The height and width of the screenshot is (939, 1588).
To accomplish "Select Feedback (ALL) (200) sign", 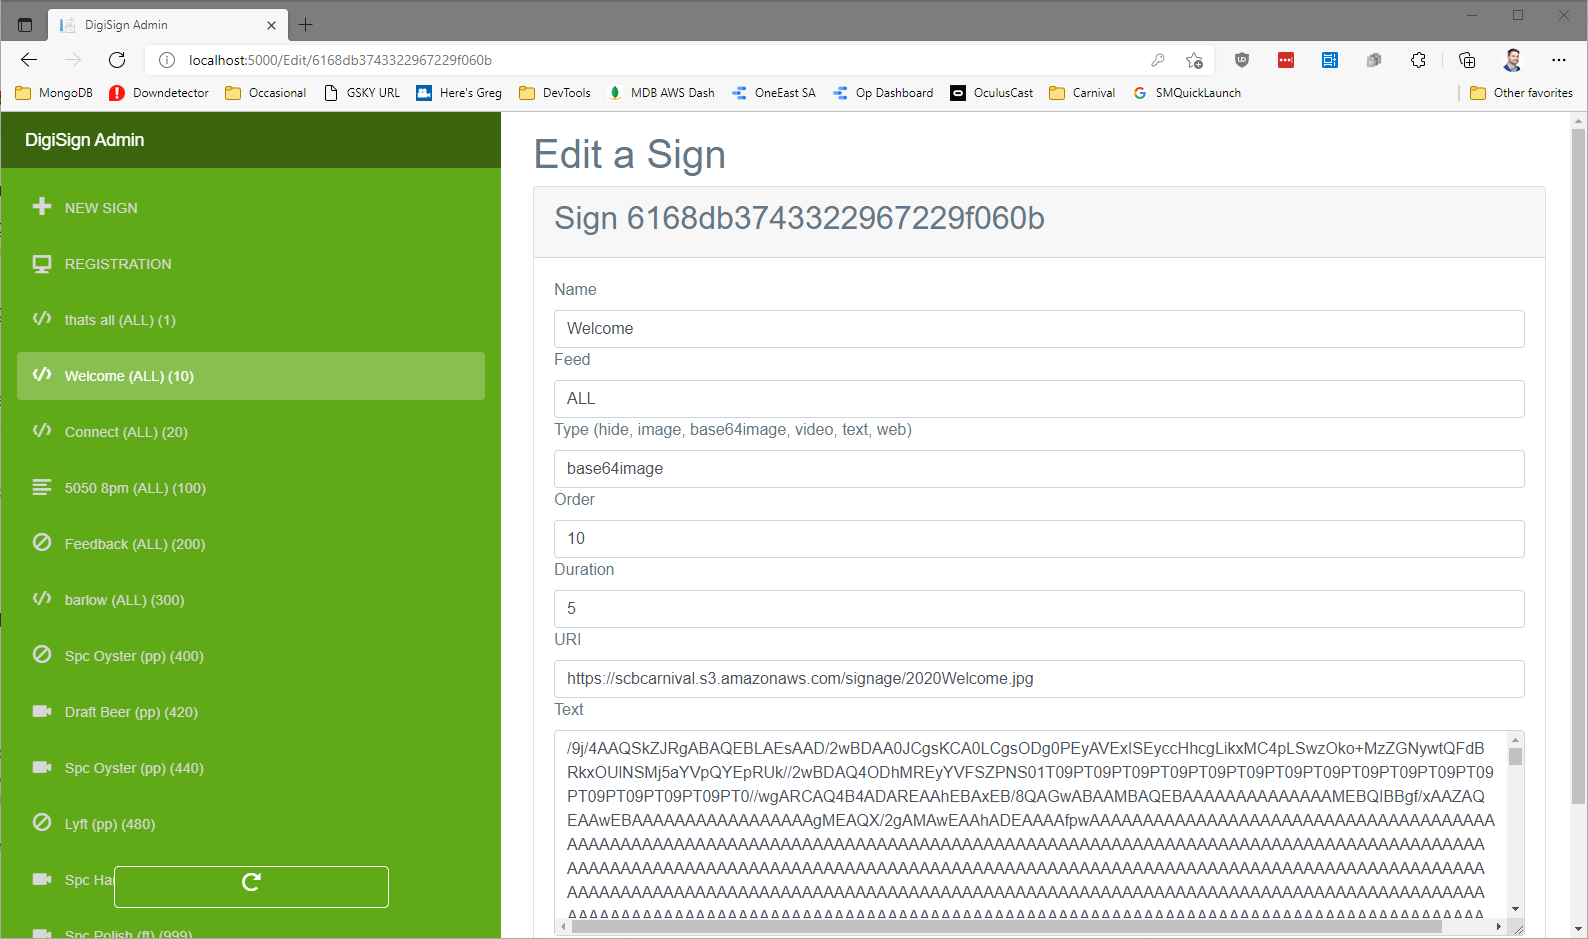I will point(251,544).
